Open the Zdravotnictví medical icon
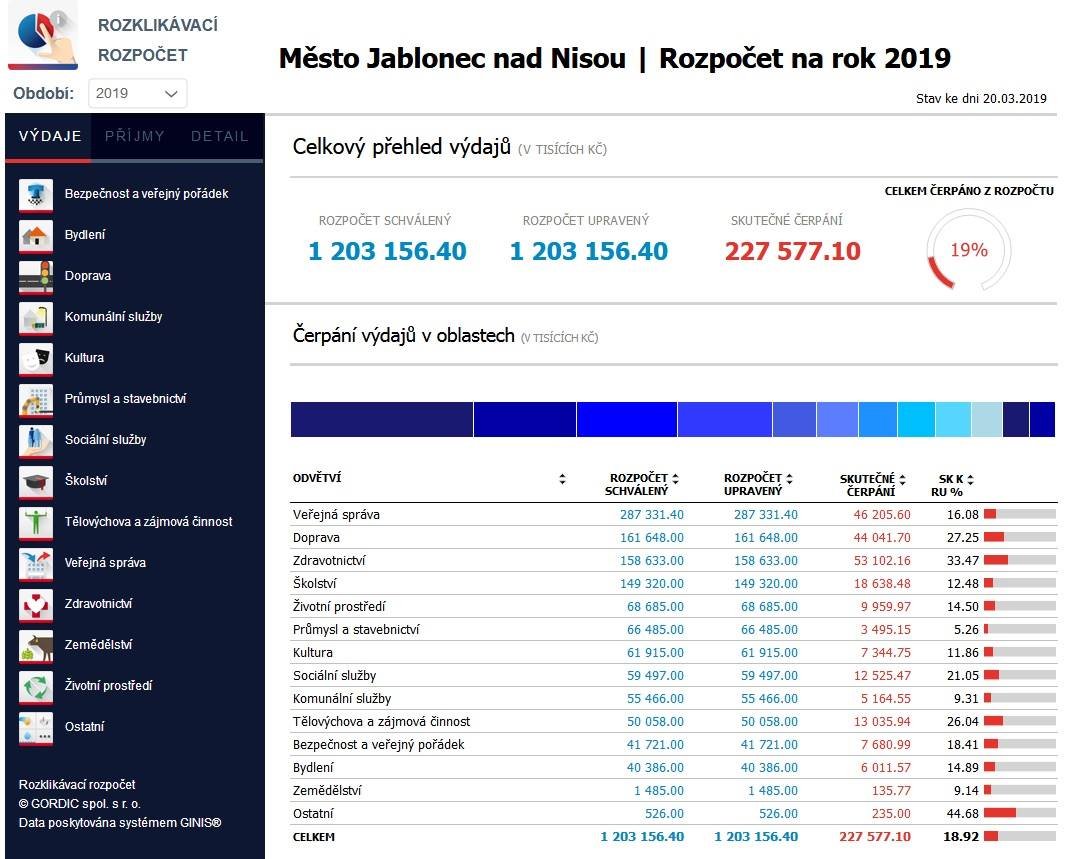This screenshot has height=859, width=1081. coord(36,604)
